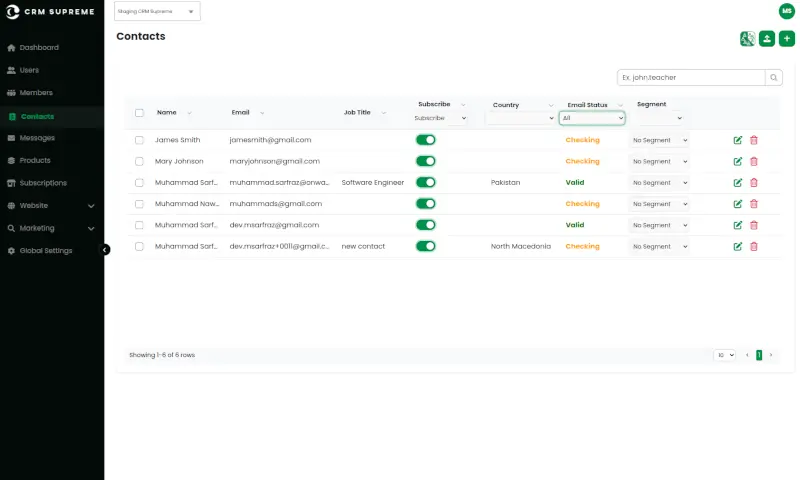Click the CRM Supreme logo
Screen dimensions: 800x480
[50, 11]
